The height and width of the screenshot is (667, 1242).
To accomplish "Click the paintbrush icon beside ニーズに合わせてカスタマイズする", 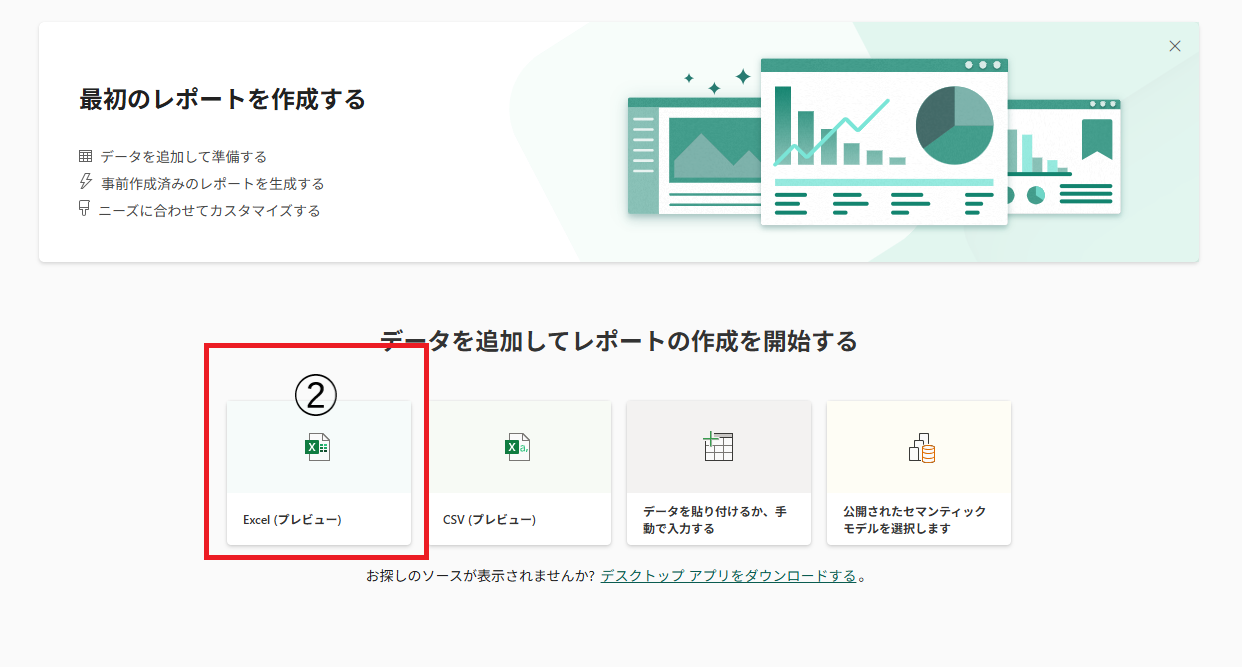I will tap(85, 209).
